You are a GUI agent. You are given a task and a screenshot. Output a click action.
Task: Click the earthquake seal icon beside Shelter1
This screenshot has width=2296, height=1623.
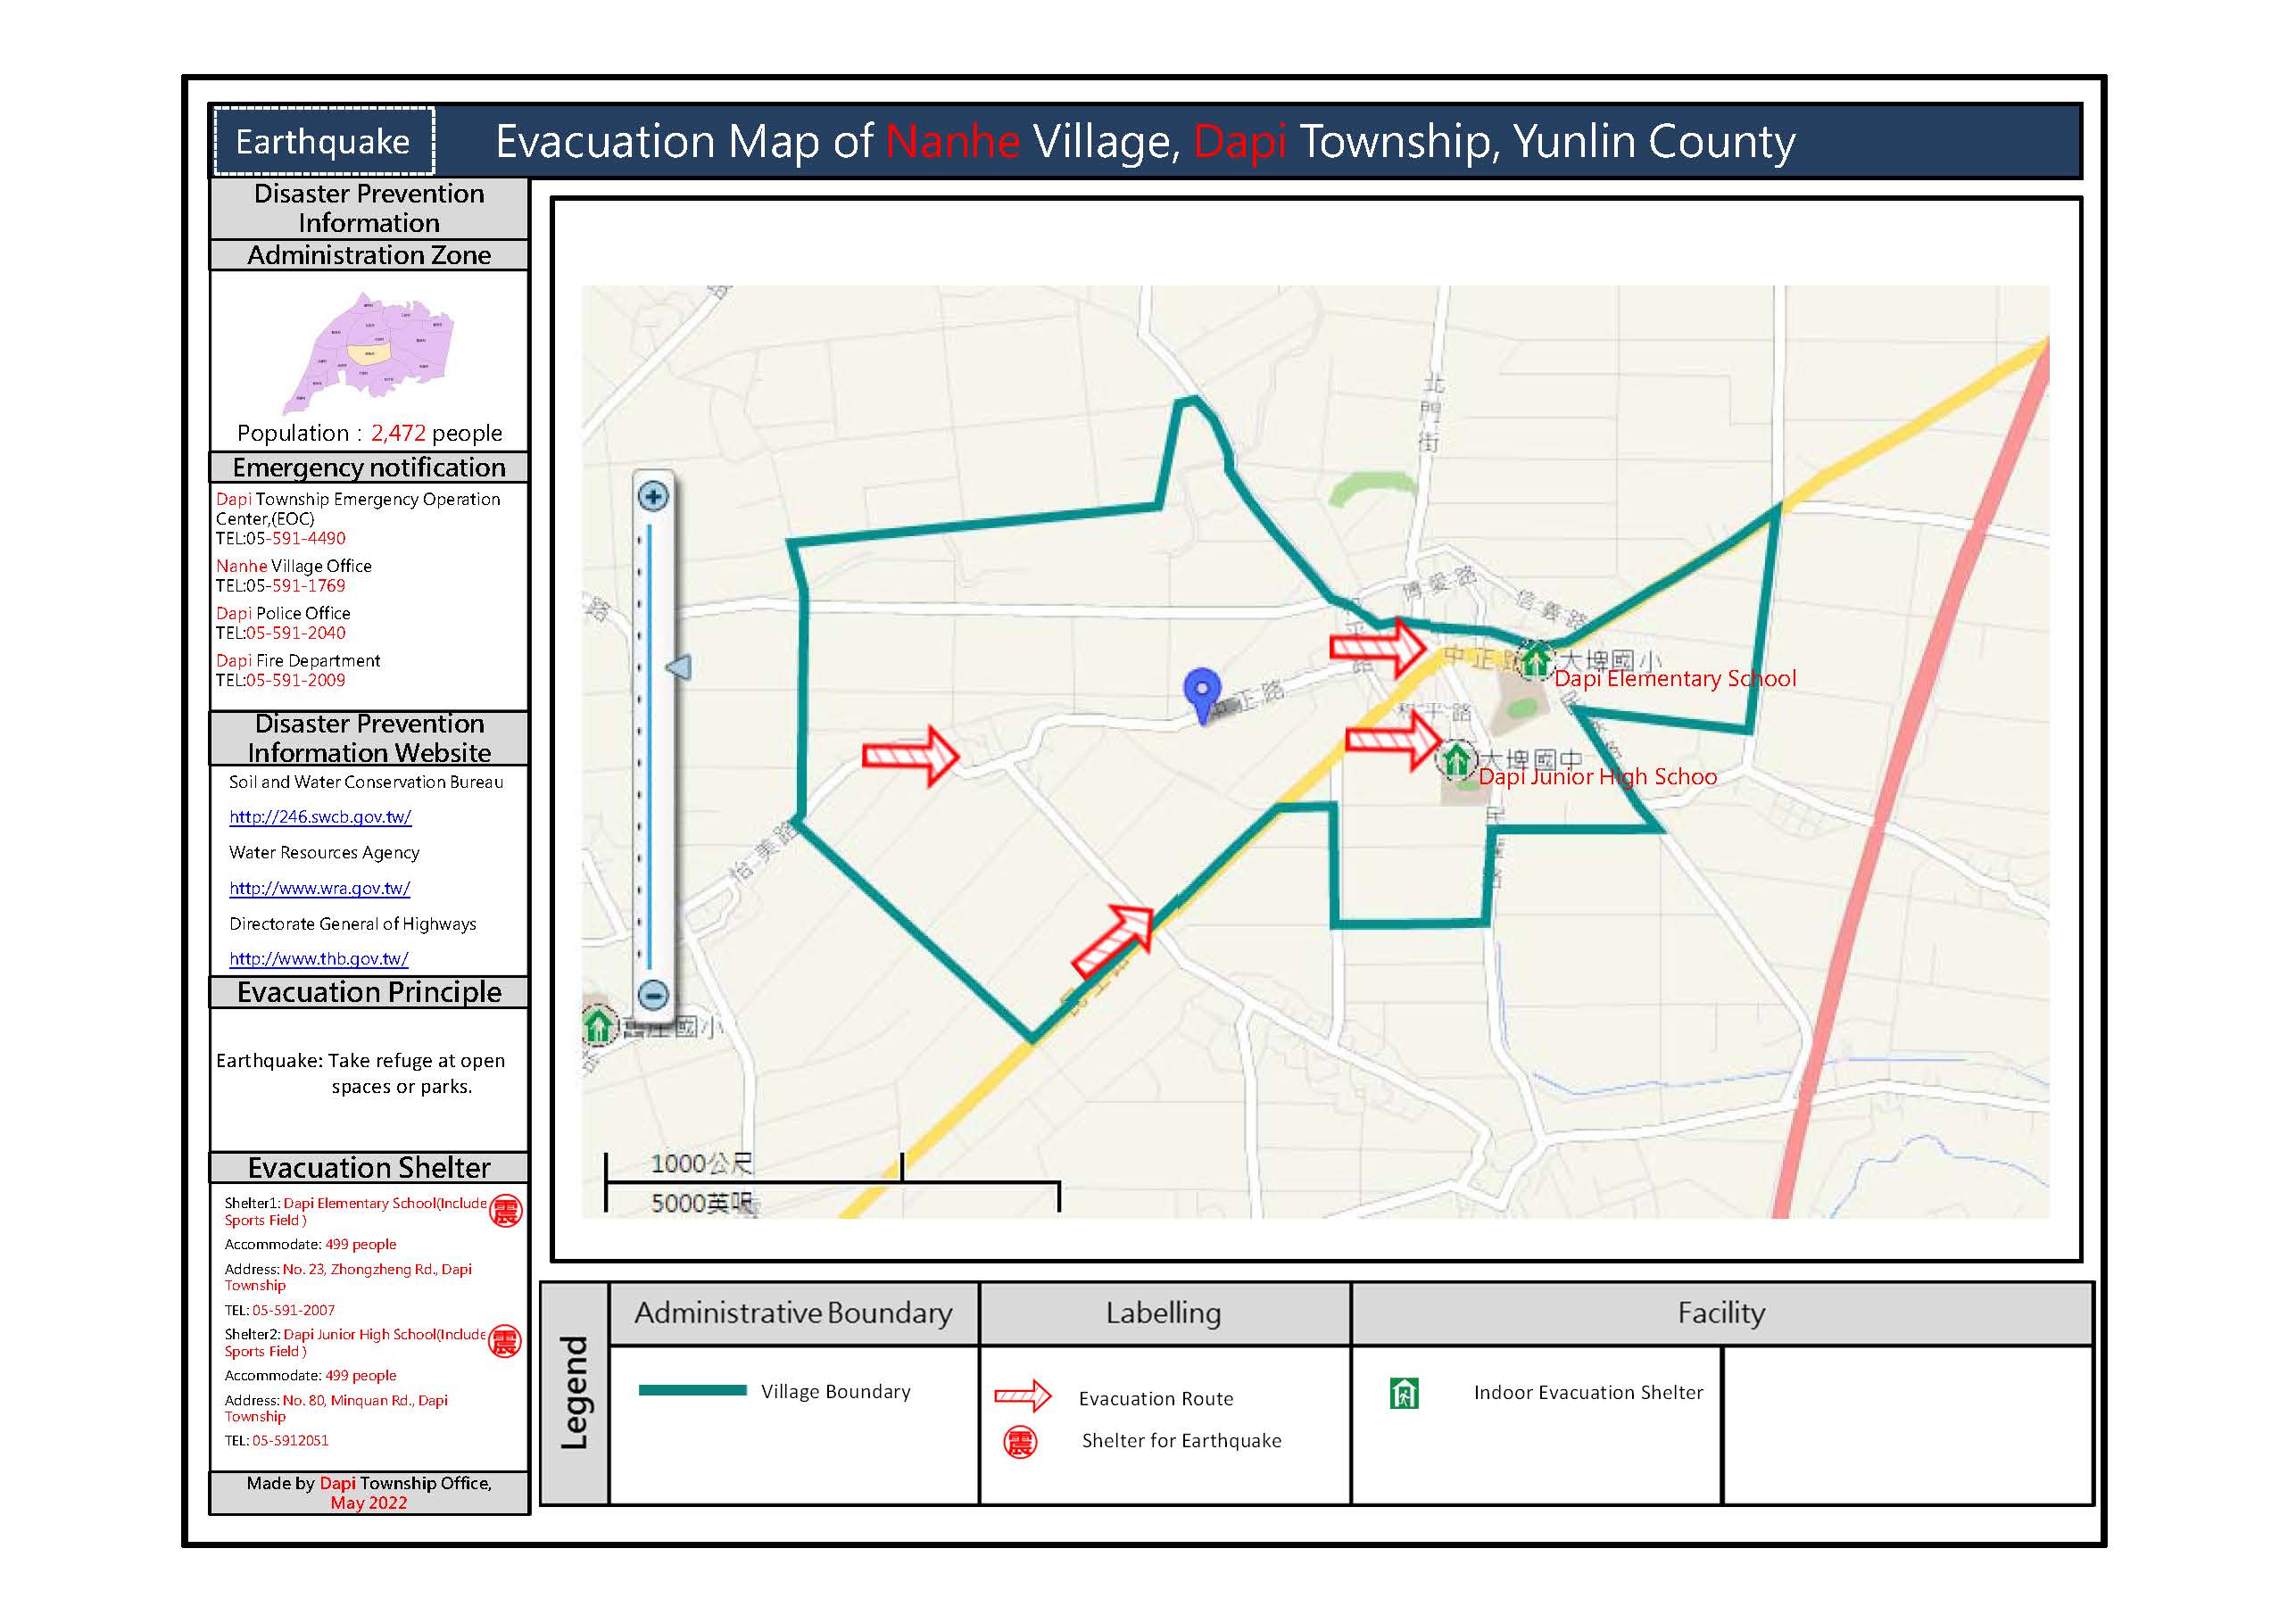tap(505, 1211)
